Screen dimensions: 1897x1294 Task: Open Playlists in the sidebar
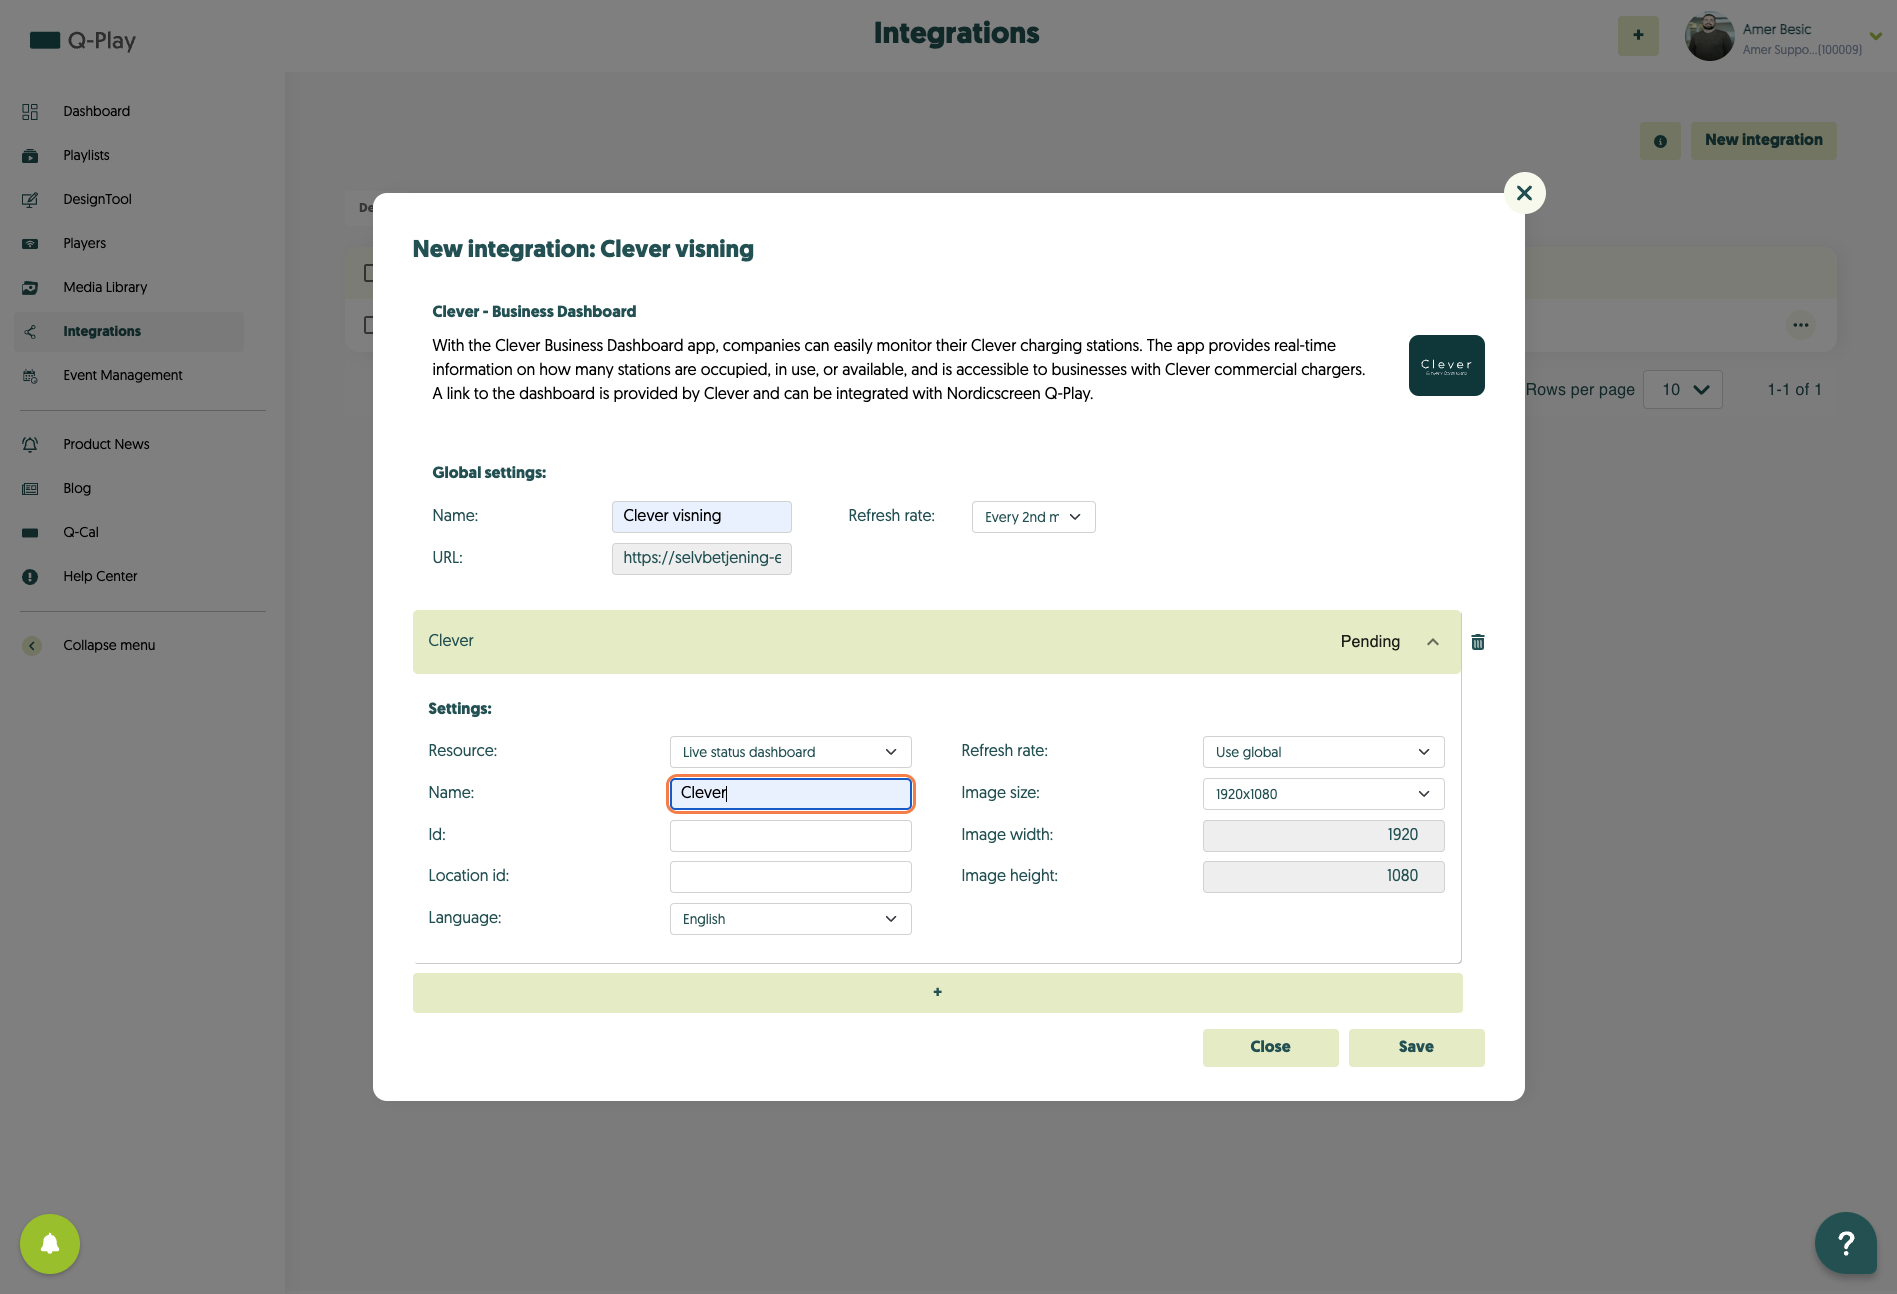point(86,155)
